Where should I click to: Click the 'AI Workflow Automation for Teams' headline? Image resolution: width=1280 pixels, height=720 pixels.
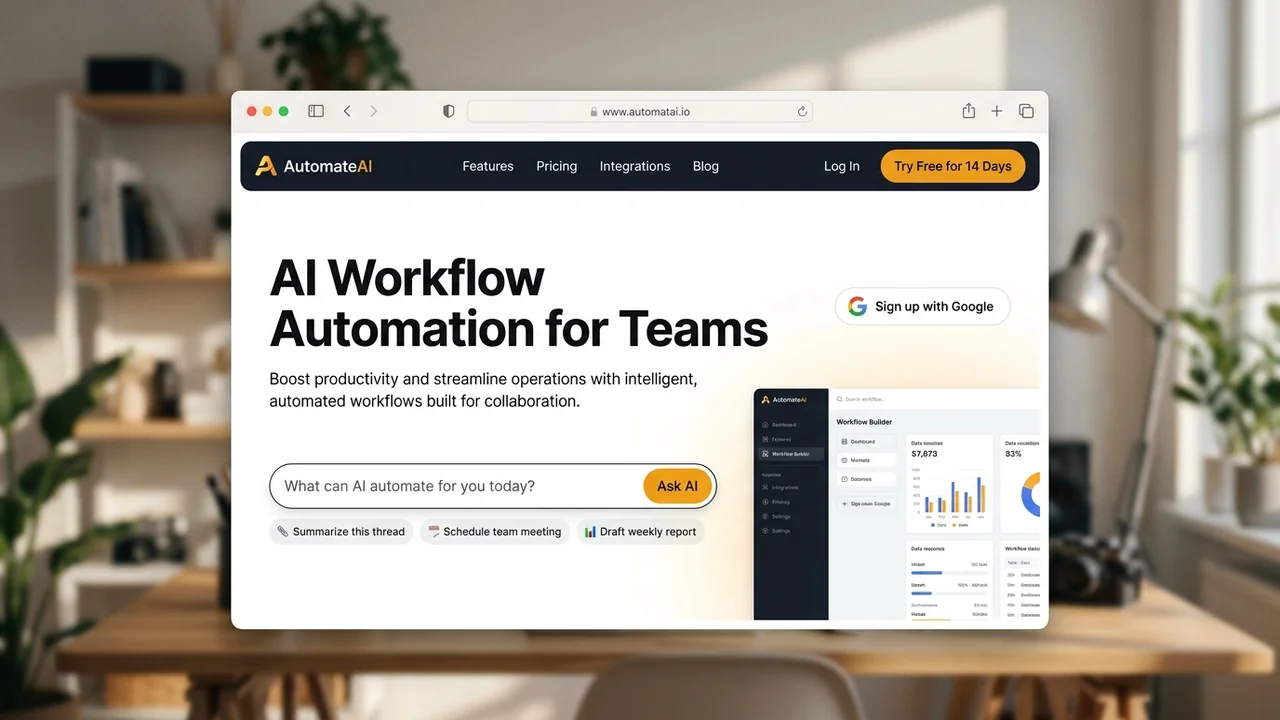click(518, 303)
